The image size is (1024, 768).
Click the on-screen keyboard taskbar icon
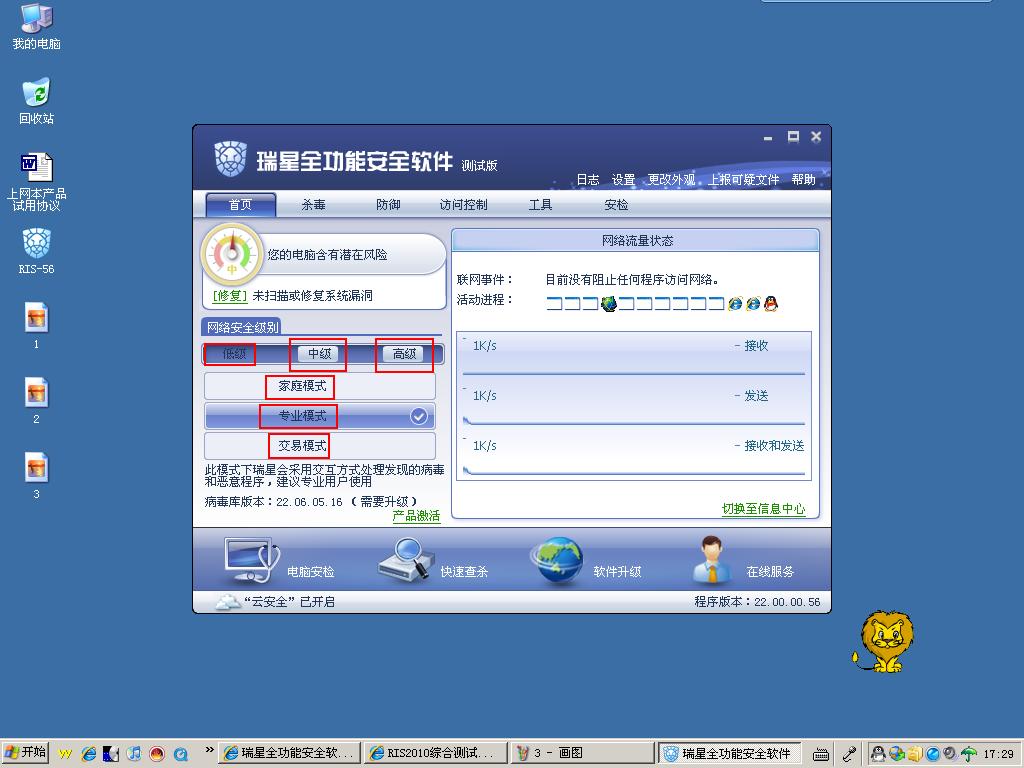click(x=821, y=754)
